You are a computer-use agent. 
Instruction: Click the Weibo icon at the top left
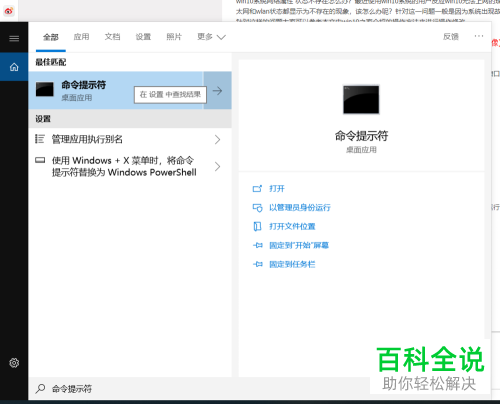(x=9, y=11)
